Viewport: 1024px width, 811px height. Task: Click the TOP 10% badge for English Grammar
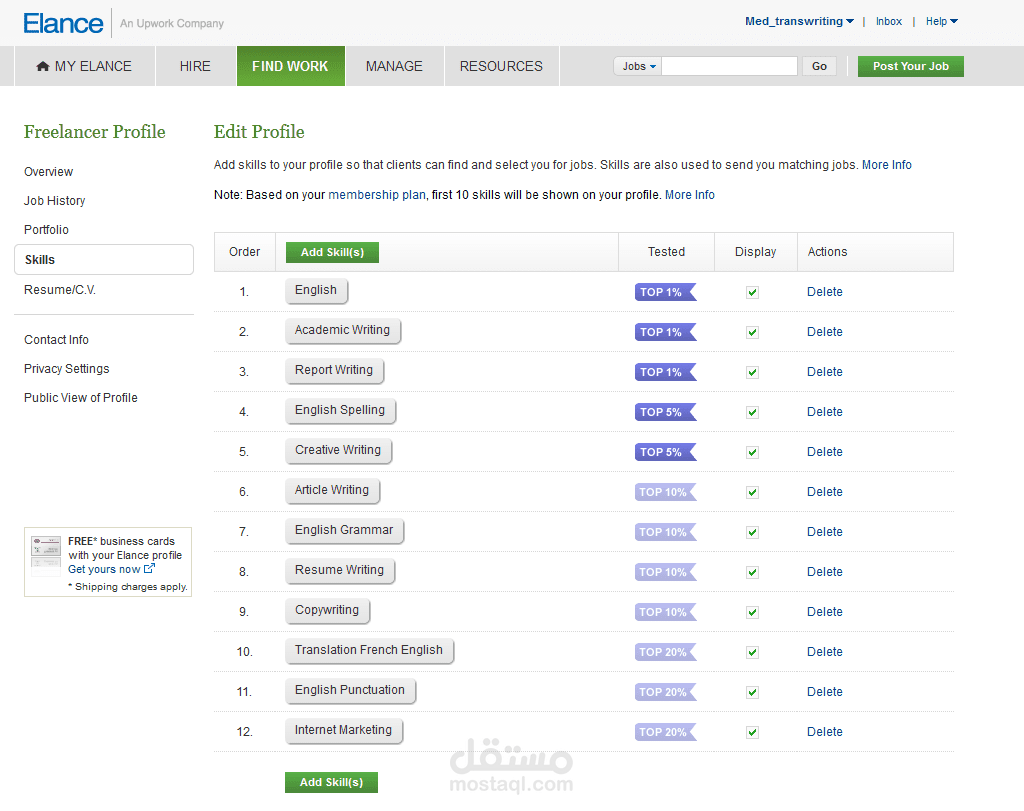coord(665,532)
